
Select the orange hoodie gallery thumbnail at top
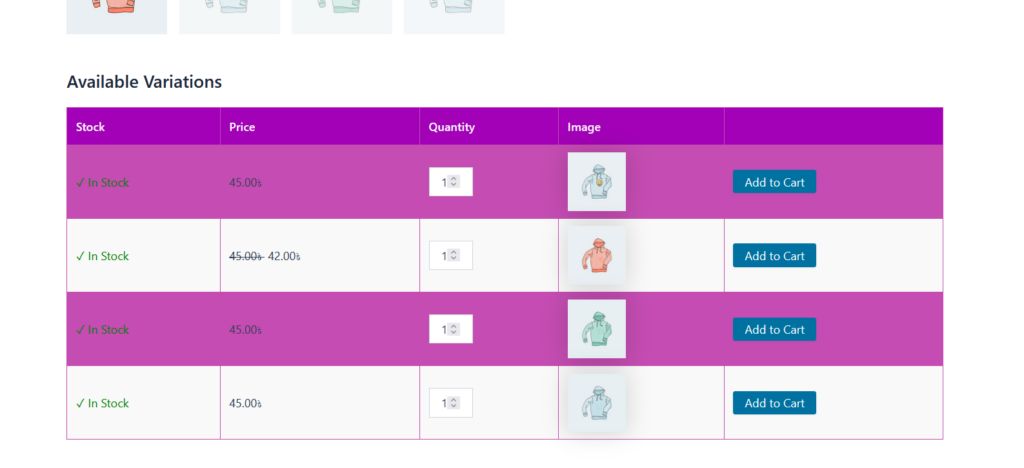tap(116, 15)
